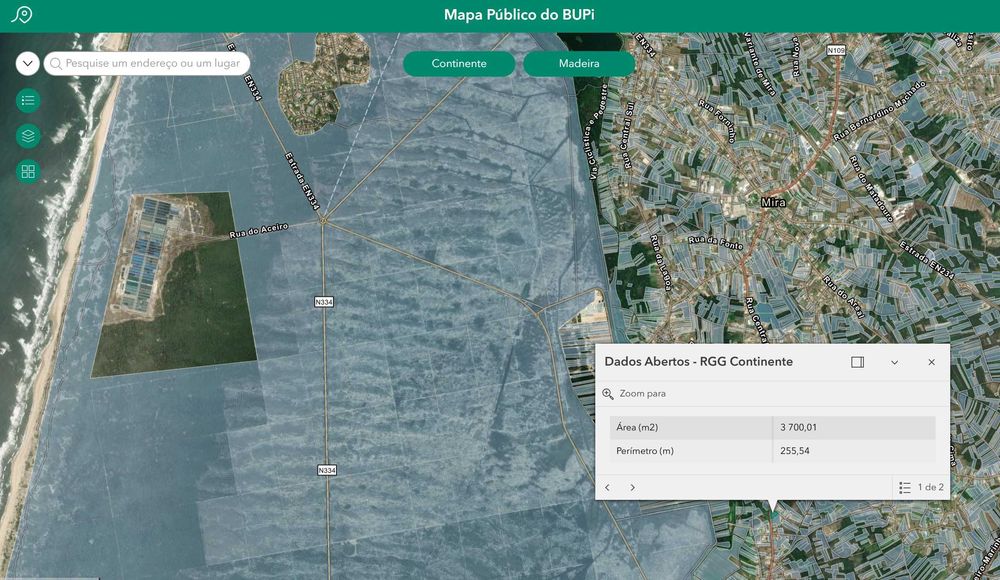Image resolution: width=1000 pixels, height=580 pixels.
Task: Open the basemap gallery grid tool
Action: (x=28, y=172)
